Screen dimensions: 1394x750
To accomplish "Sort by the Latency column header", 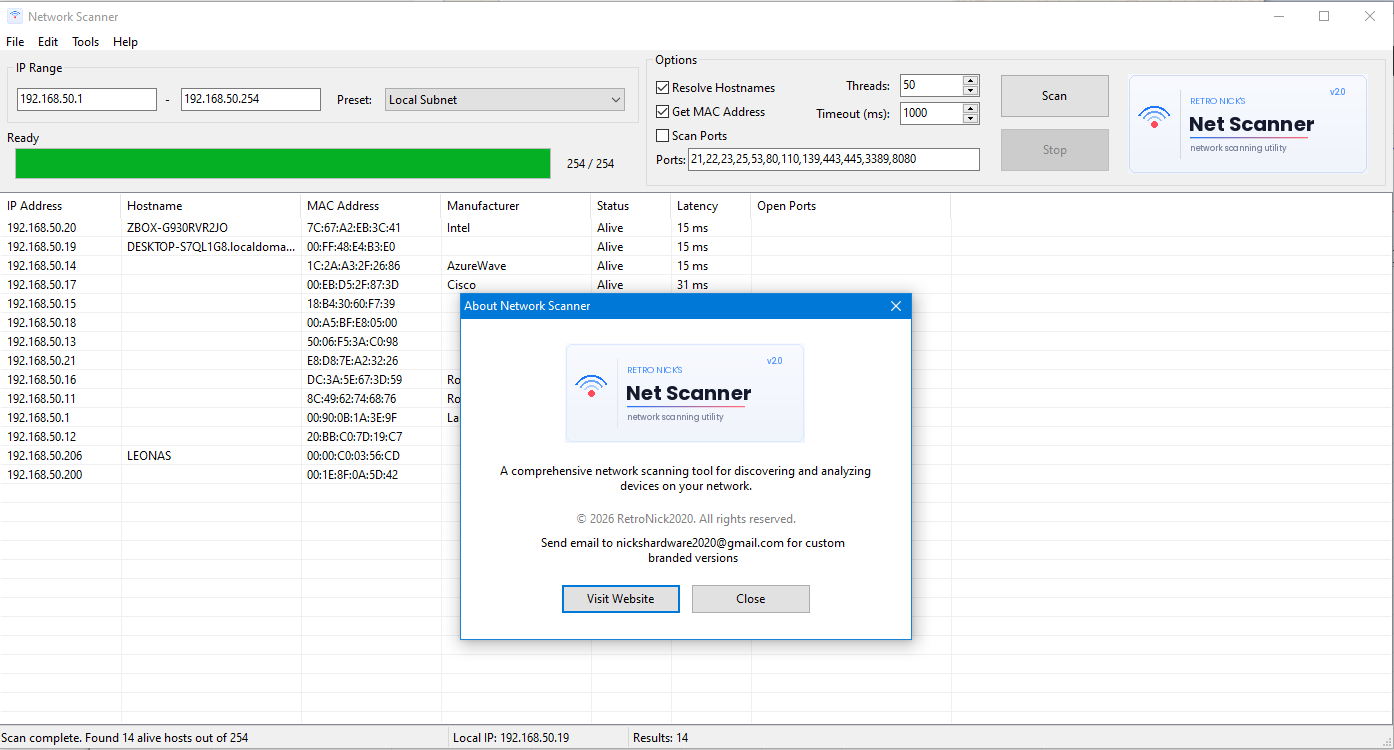I will [710, 206].
